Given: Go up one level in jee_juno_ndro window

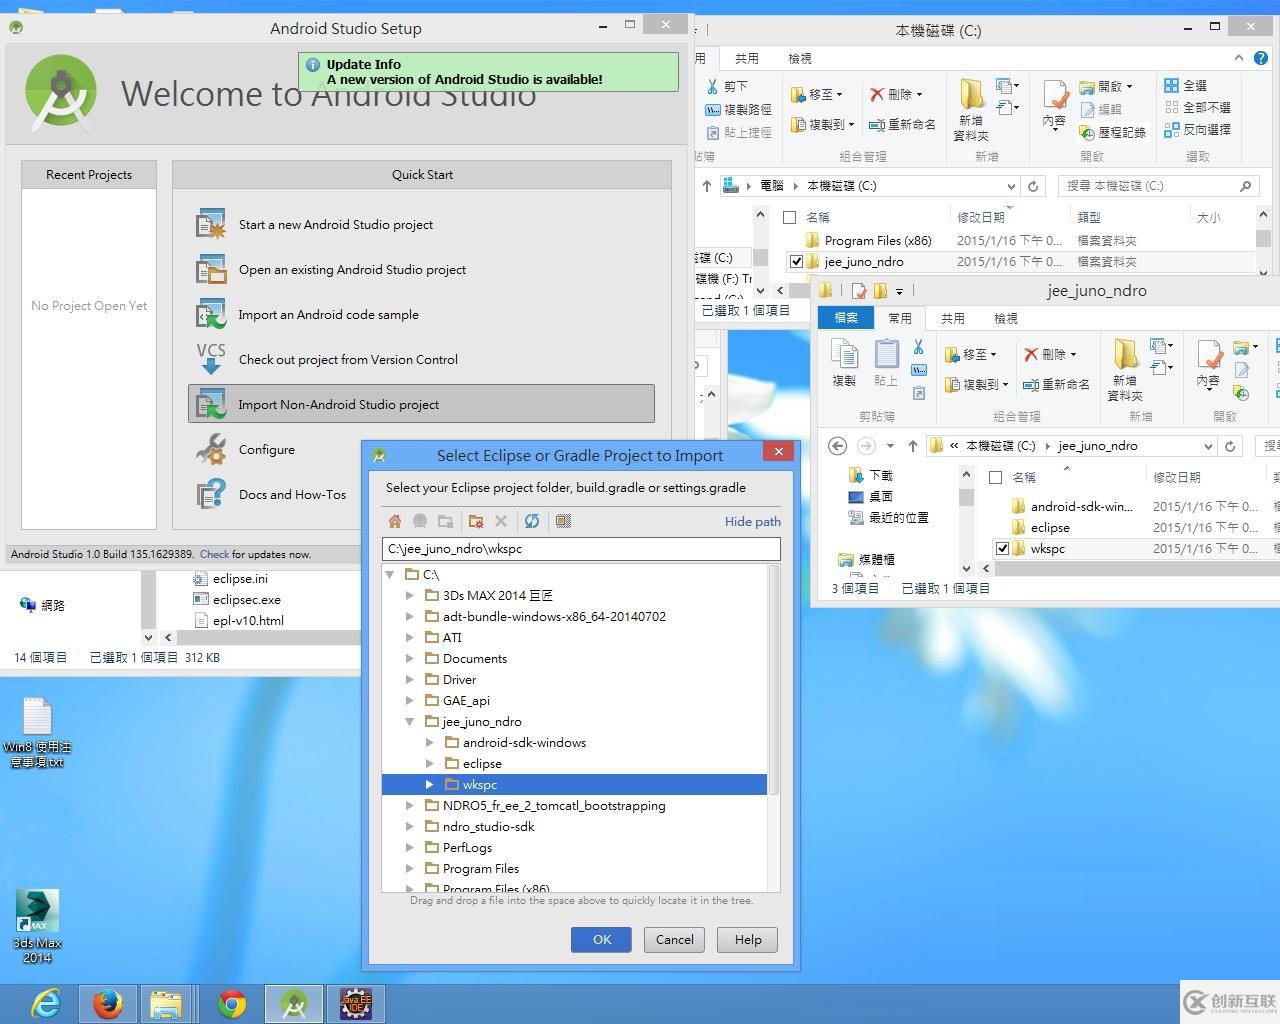Looking at the screenshot, I should [x=912, y=446].
